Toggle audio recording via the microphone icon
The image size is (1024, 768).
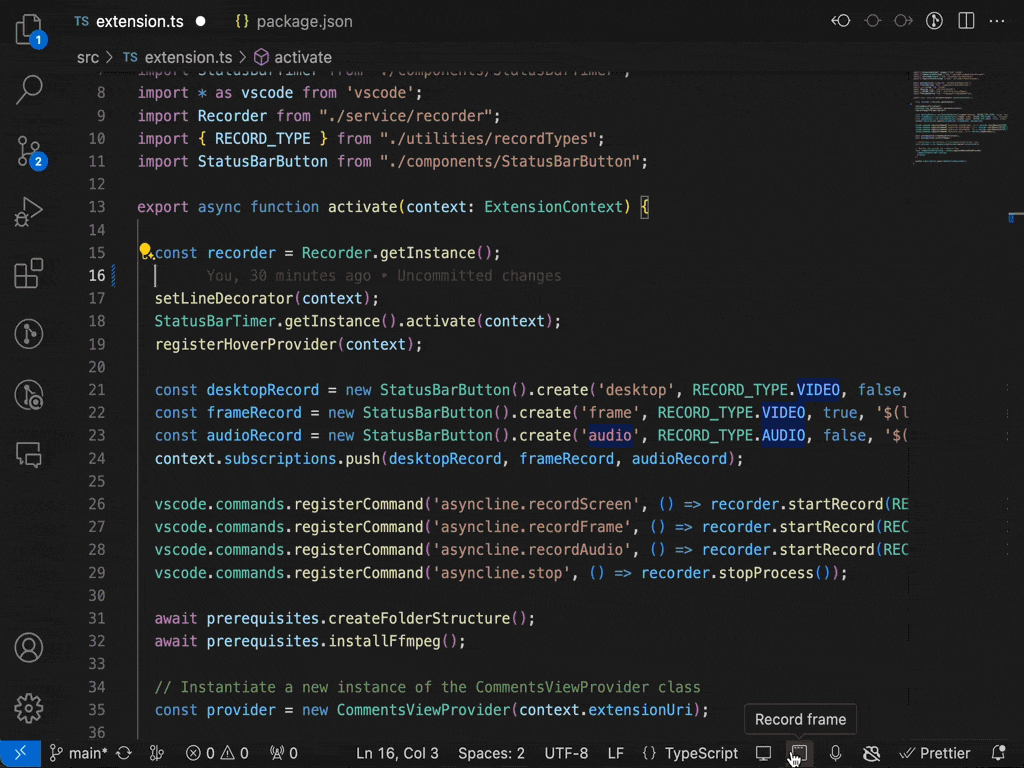click(x=835, y=753)
